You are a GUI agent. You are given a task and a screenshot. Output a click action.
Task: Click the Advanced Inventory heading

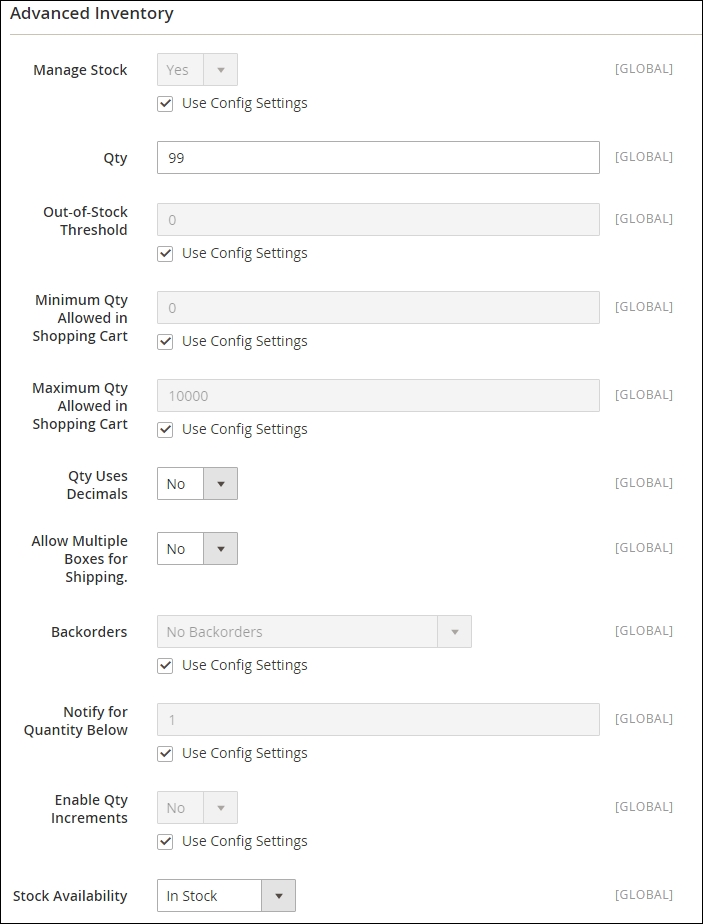pyautogui.click(x=92, y=14)
